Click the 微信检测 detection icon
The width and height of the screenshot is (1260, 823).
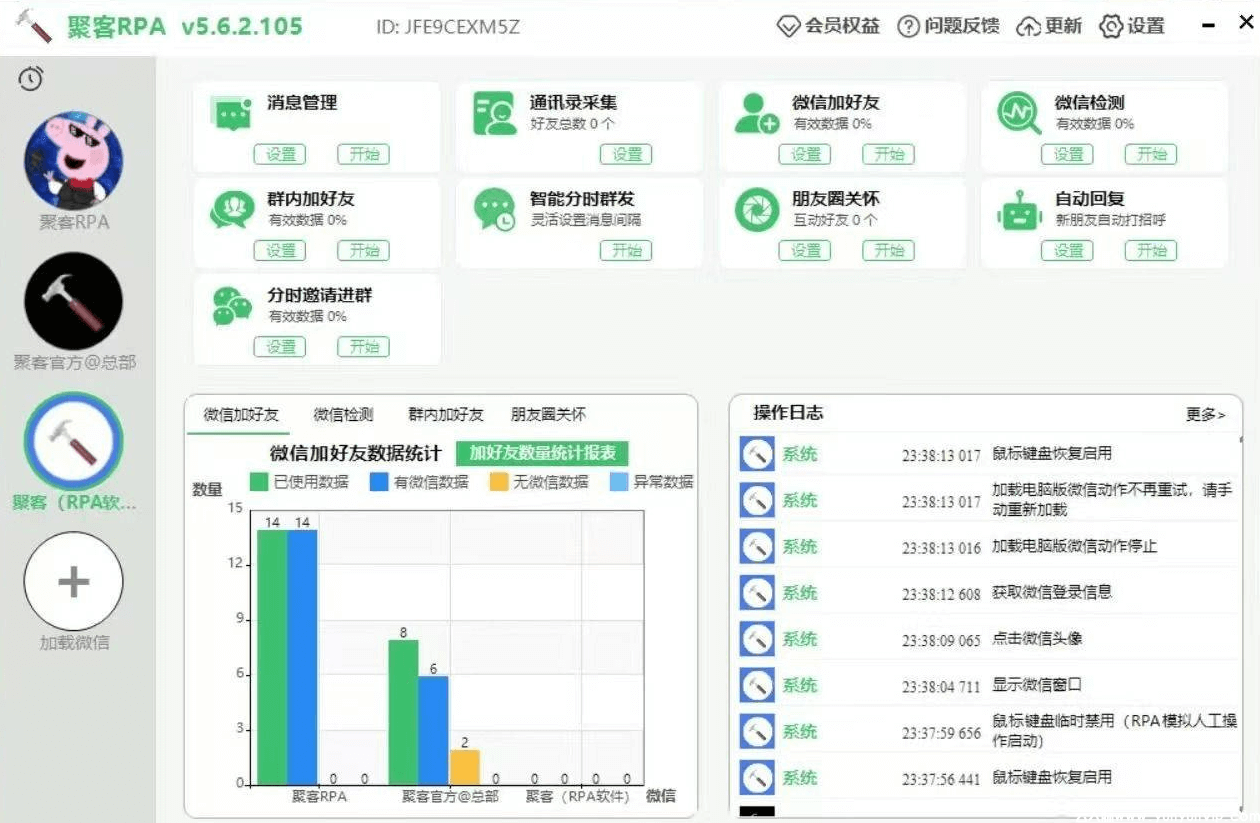pyautogui.click(x=1019, y=114)
